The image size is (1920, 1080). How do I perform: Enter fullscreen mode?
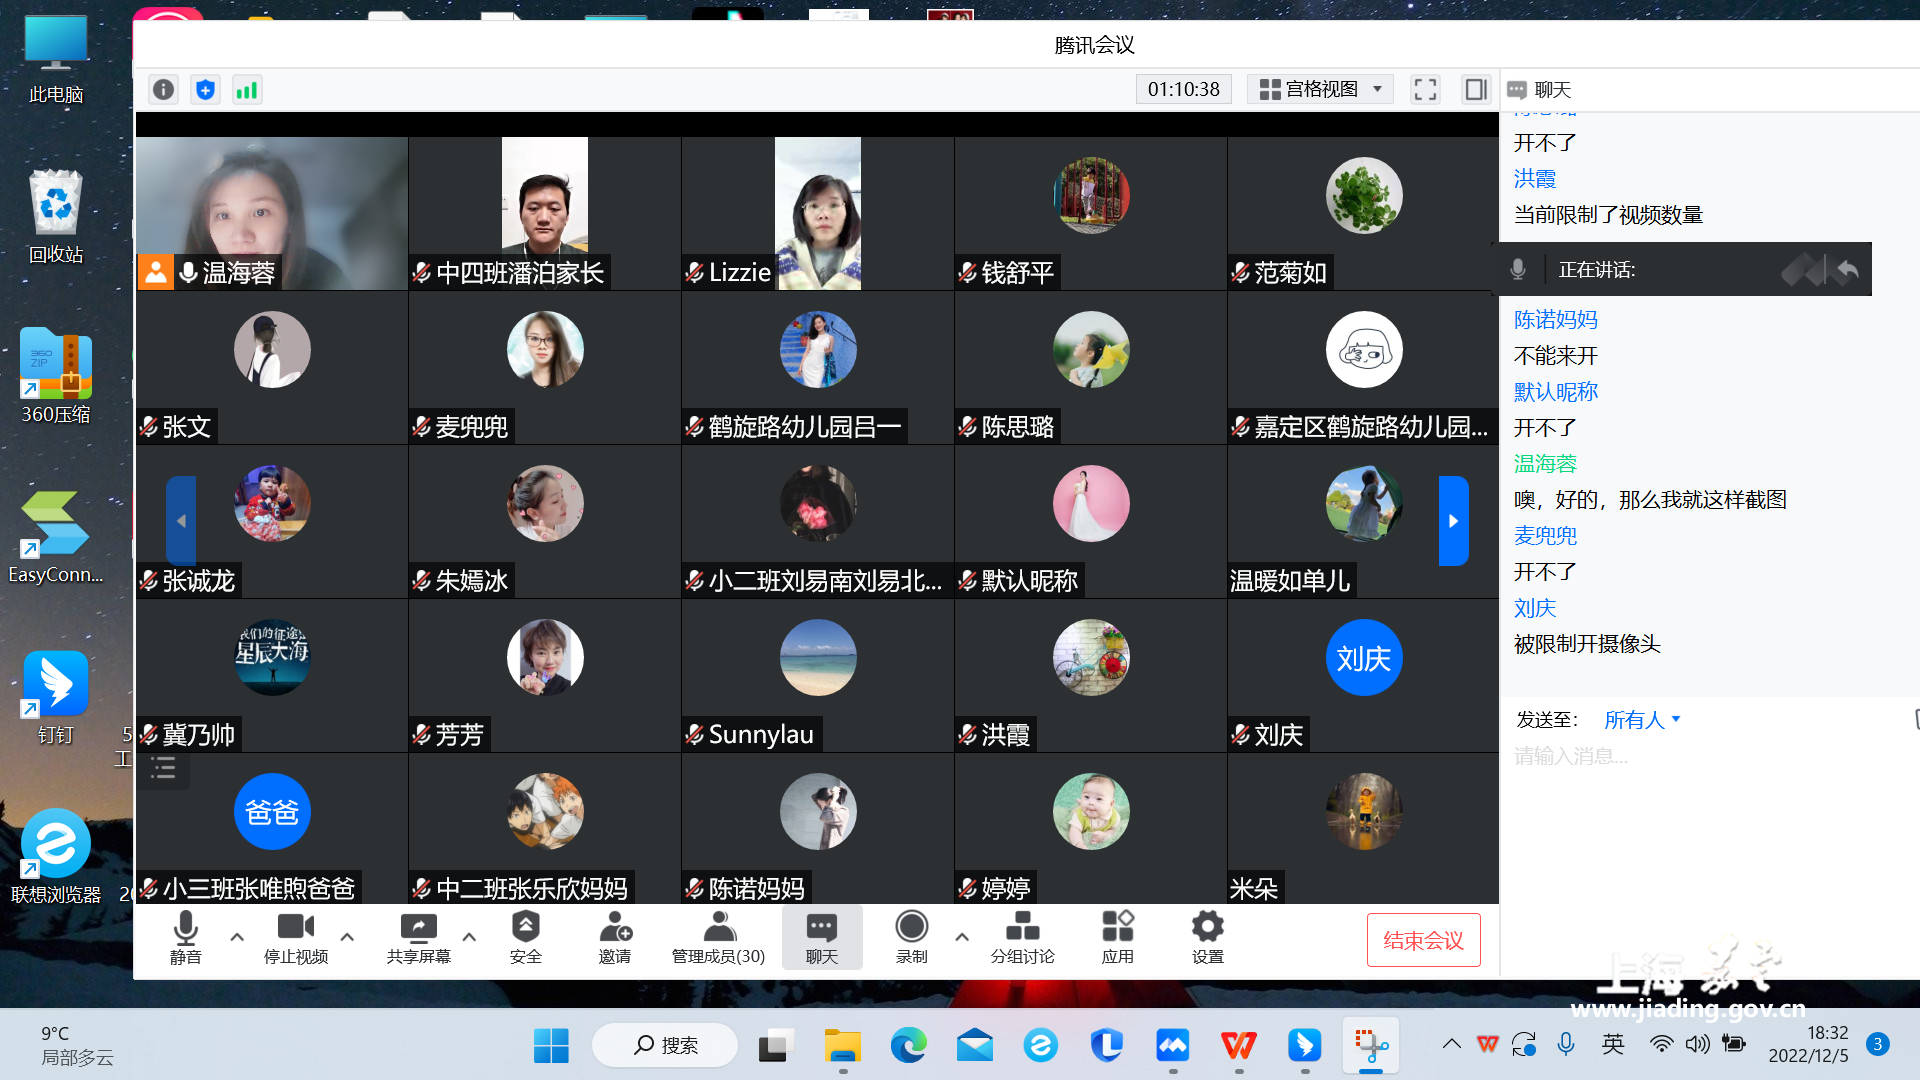tap(1425, 90)
